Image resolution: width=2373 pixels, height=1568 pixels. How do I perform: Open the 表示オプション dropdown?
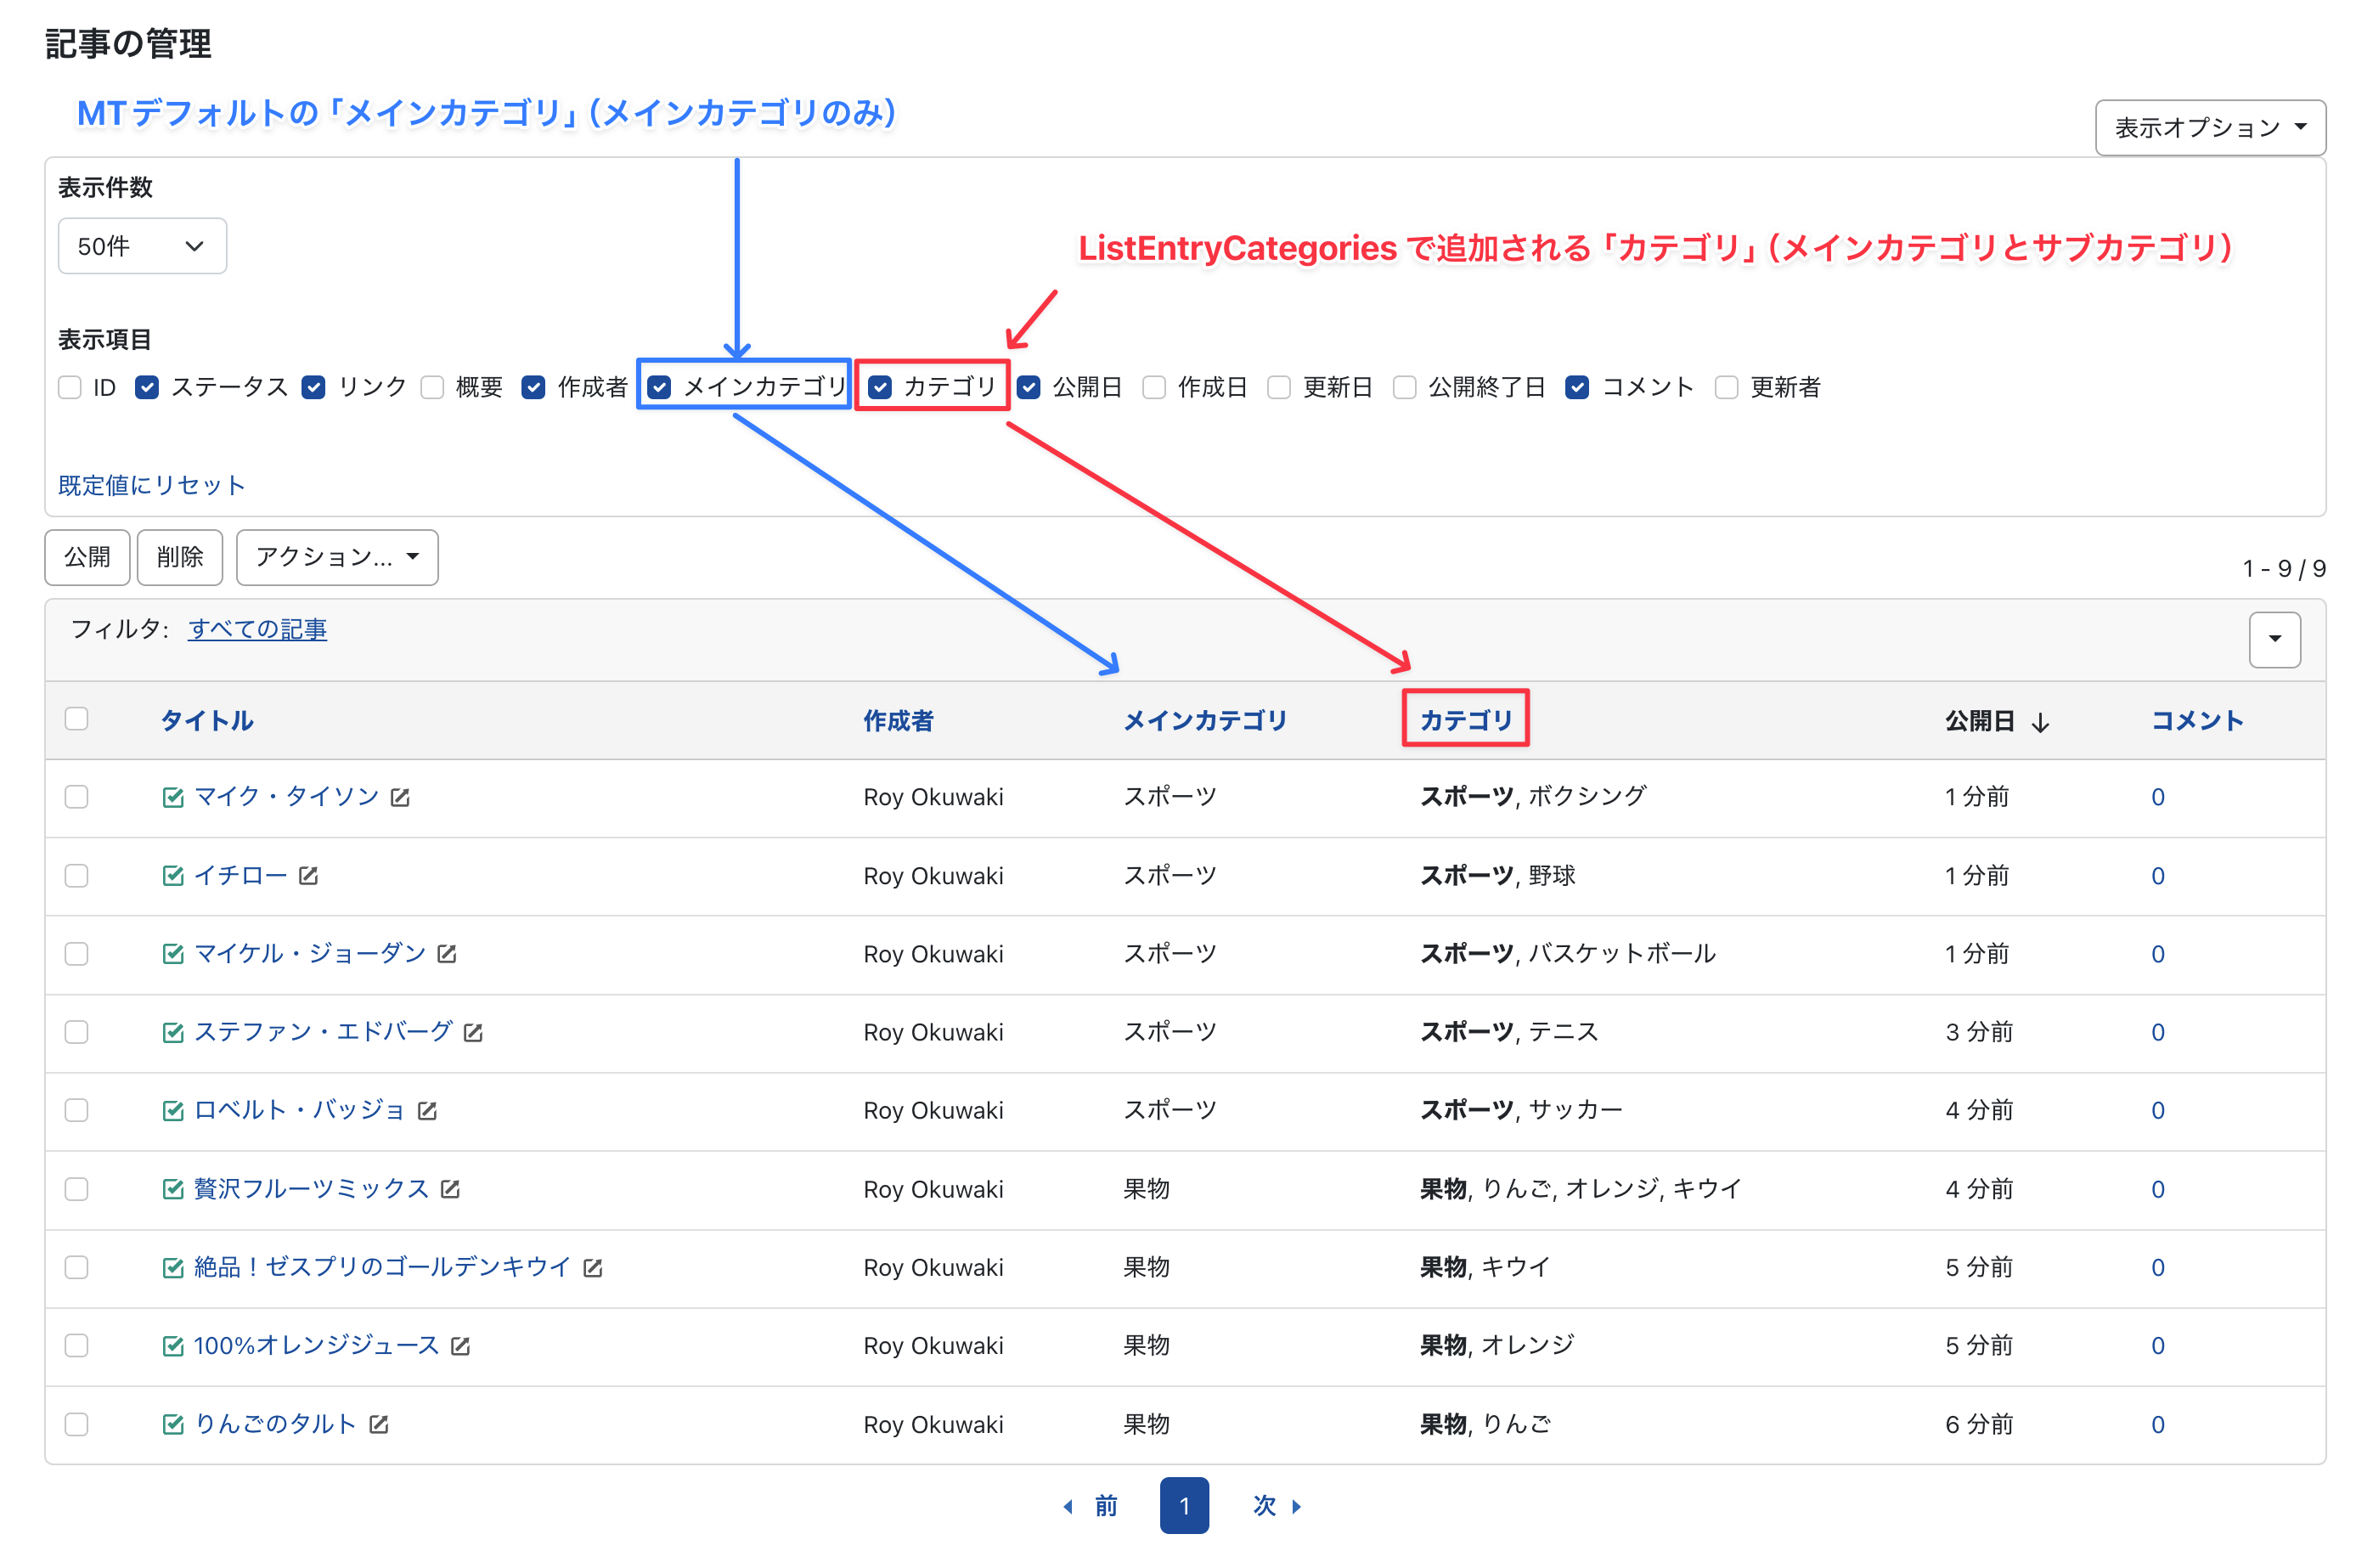click(2209, 127)
